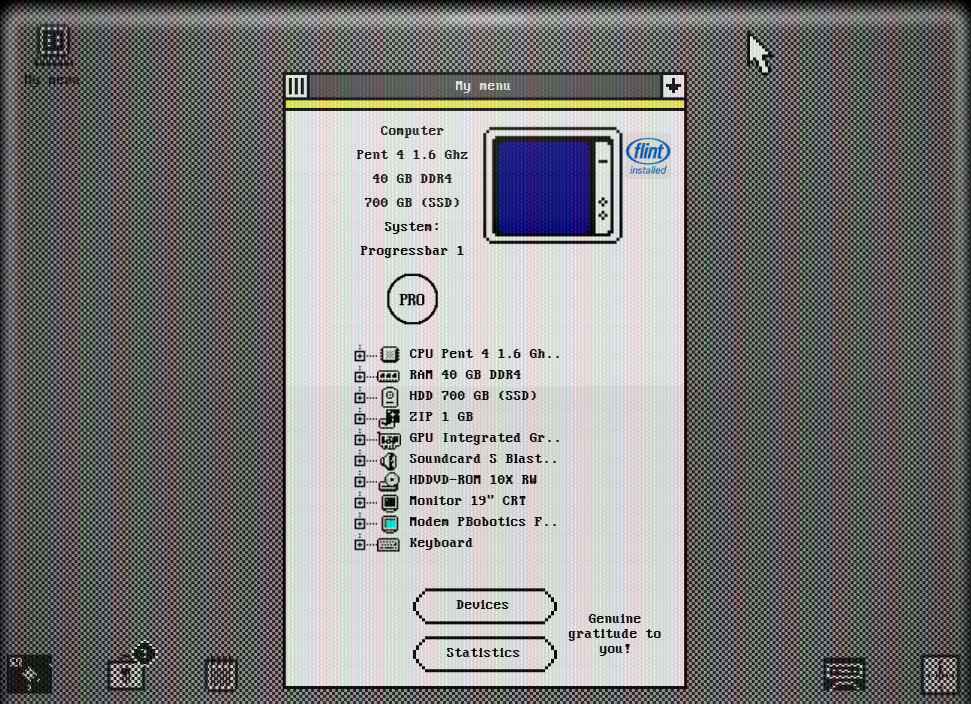This screenshot has height=704, width=971.
Task: Expand the Modem PBobotics tree node
Action: pyautogui.click(x=360, y=522)
